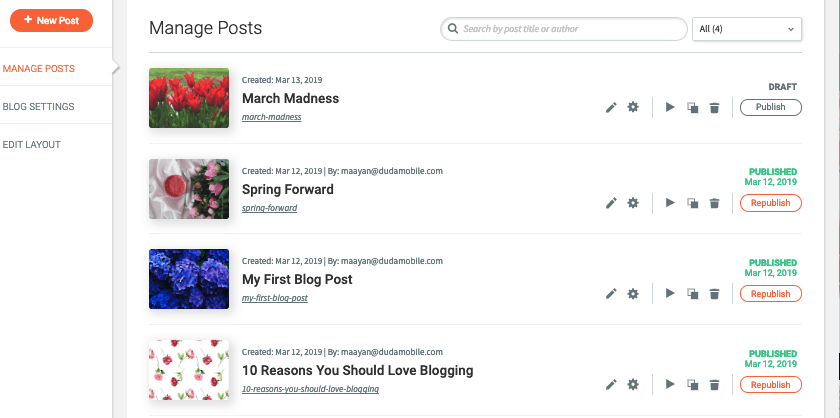Create a post with New Post button
Viewport: 840px width, 418px height.
pos(51,20)
